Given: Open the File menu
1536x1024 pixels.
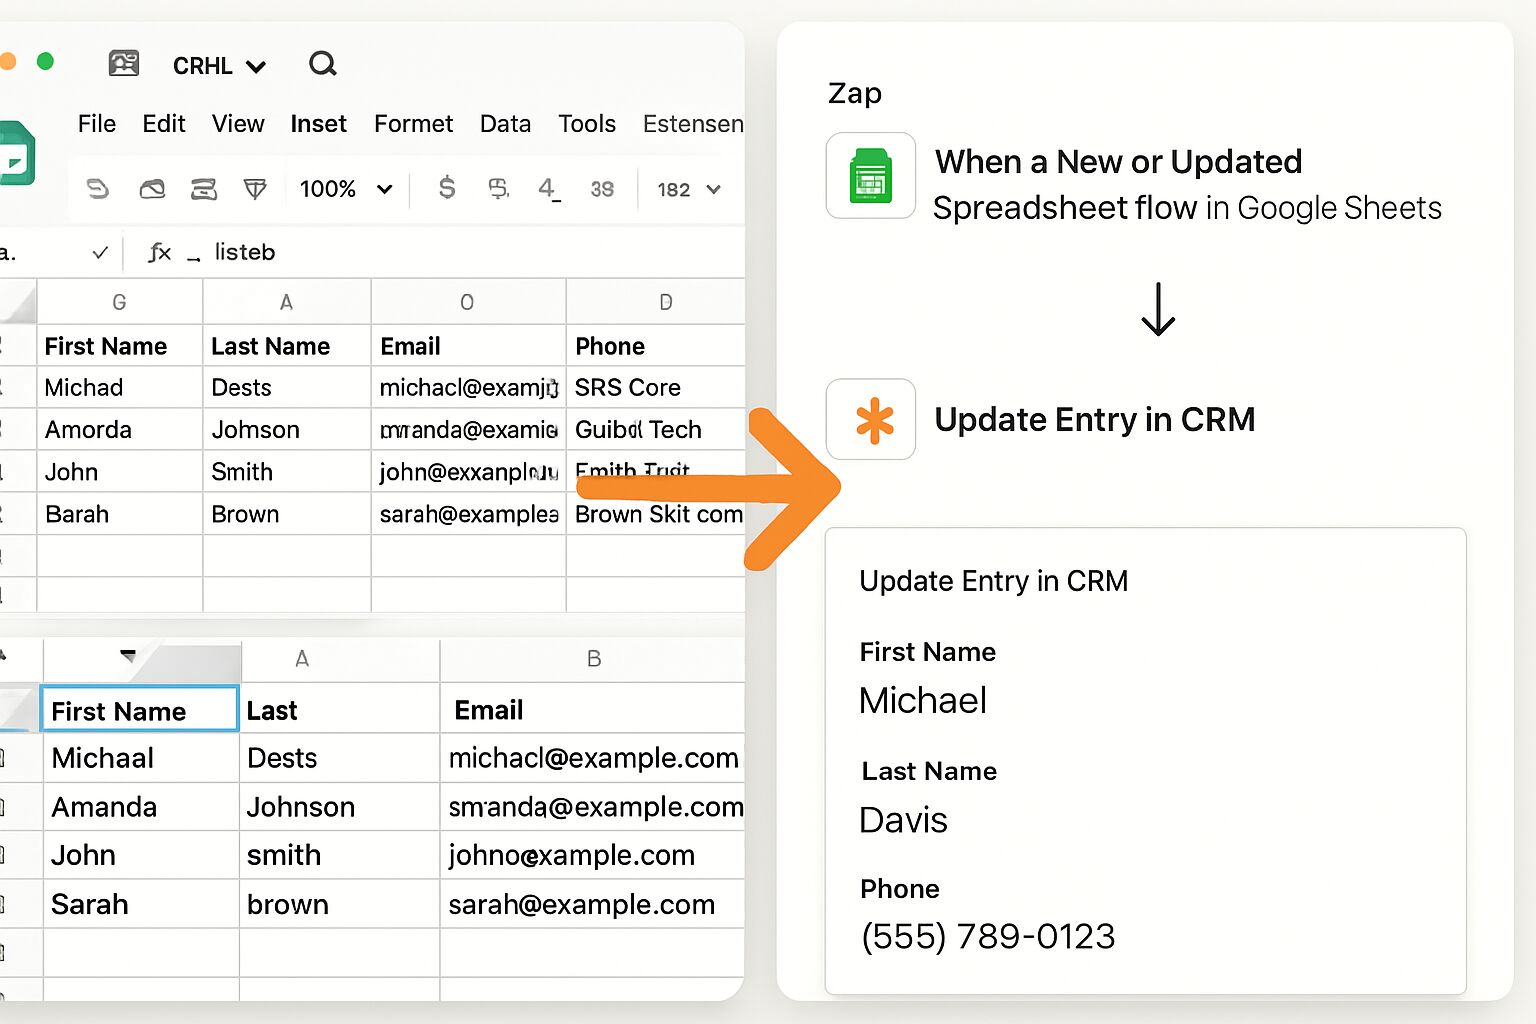Looking at the screenshot, I should click(x=97, y=124).
